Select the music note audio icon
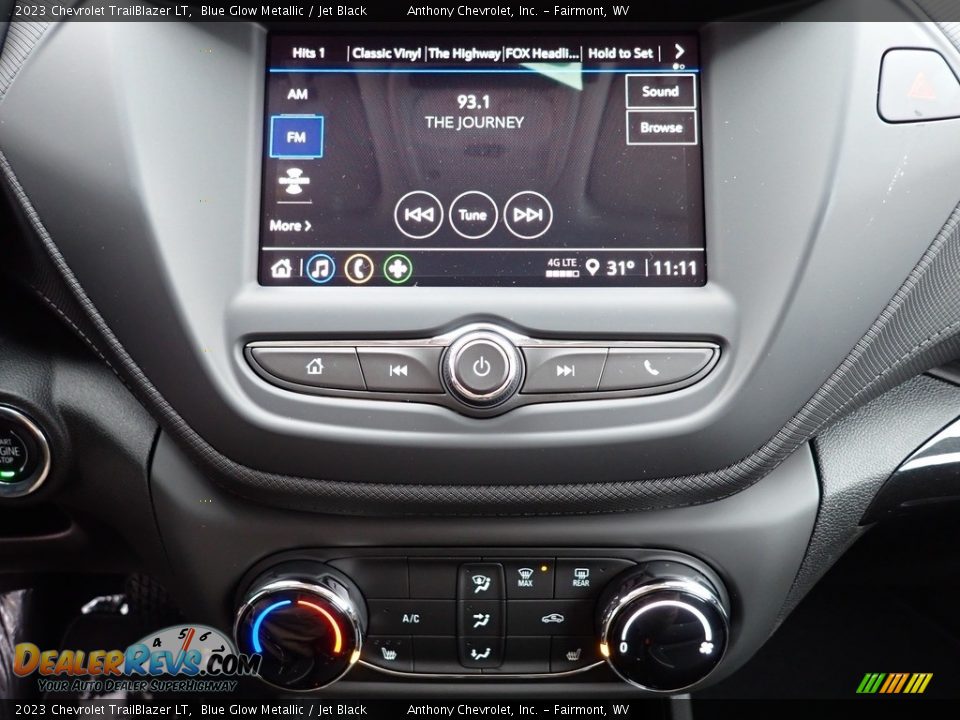960x720 pixels. 320,266
